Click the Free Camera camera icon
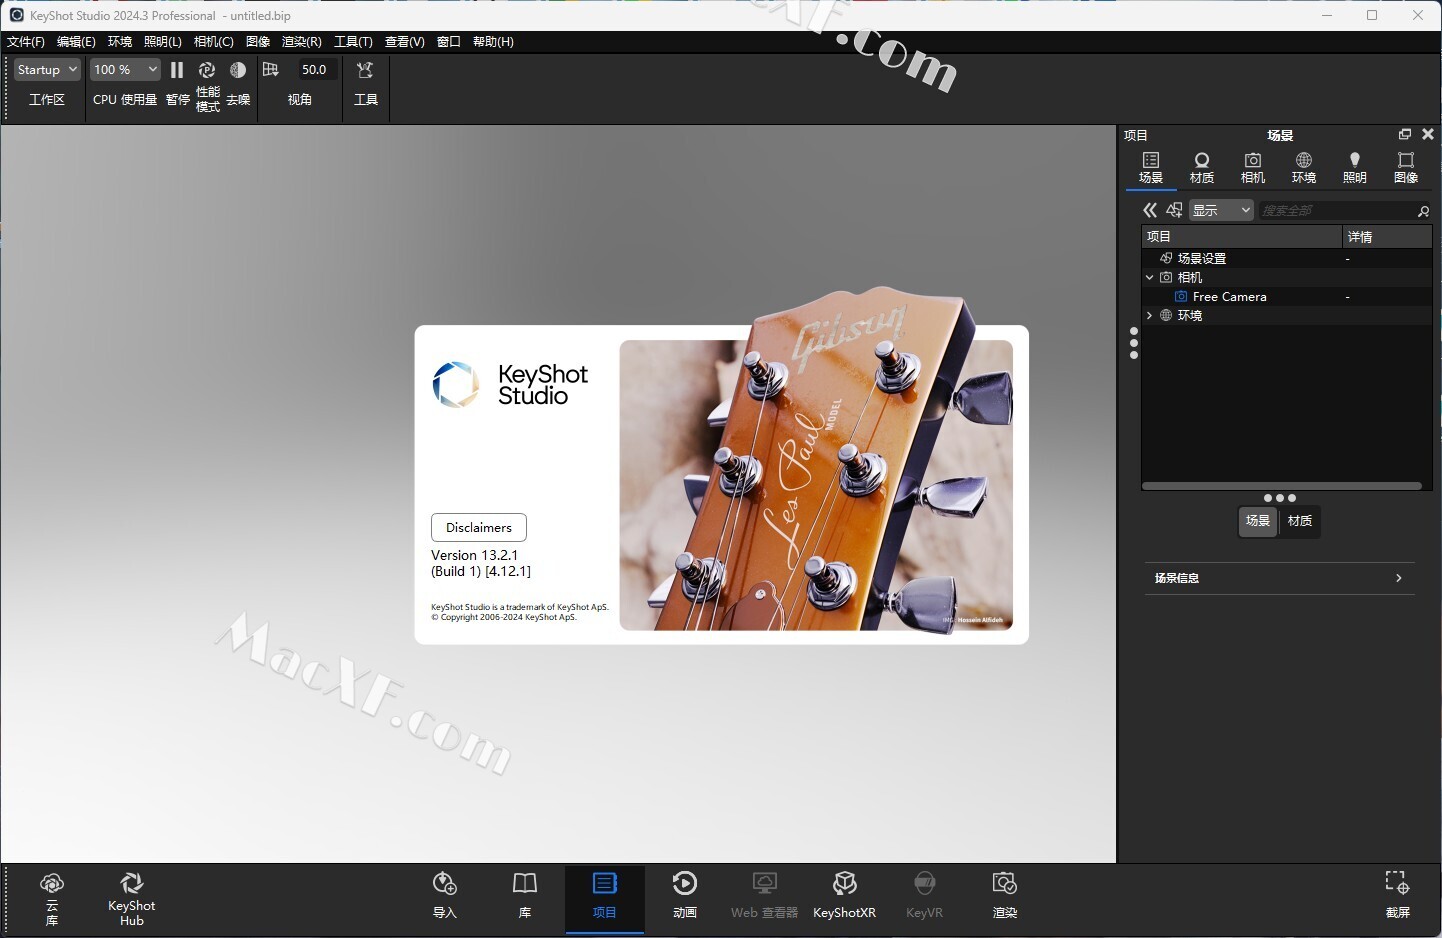This screenshot has height=938, width=1442. pyautogui.click(x=1181, y=297)
